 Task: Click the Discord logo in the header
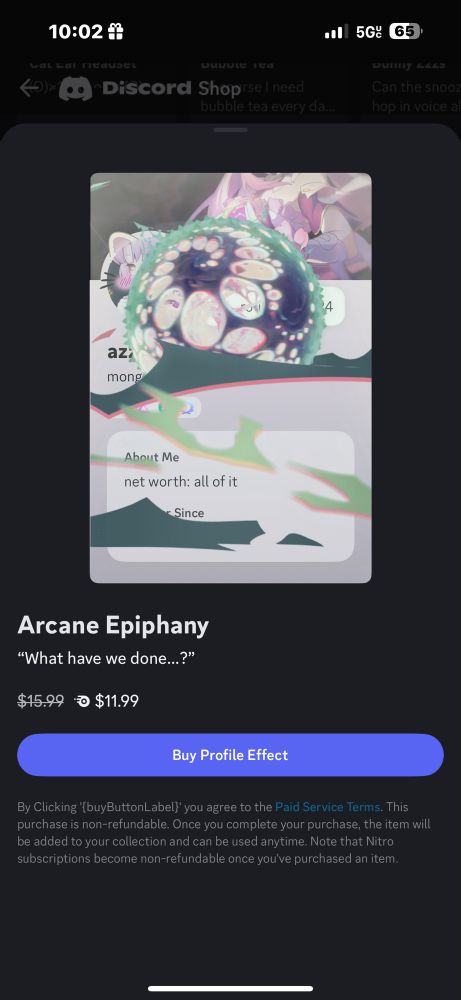(125, 89)
